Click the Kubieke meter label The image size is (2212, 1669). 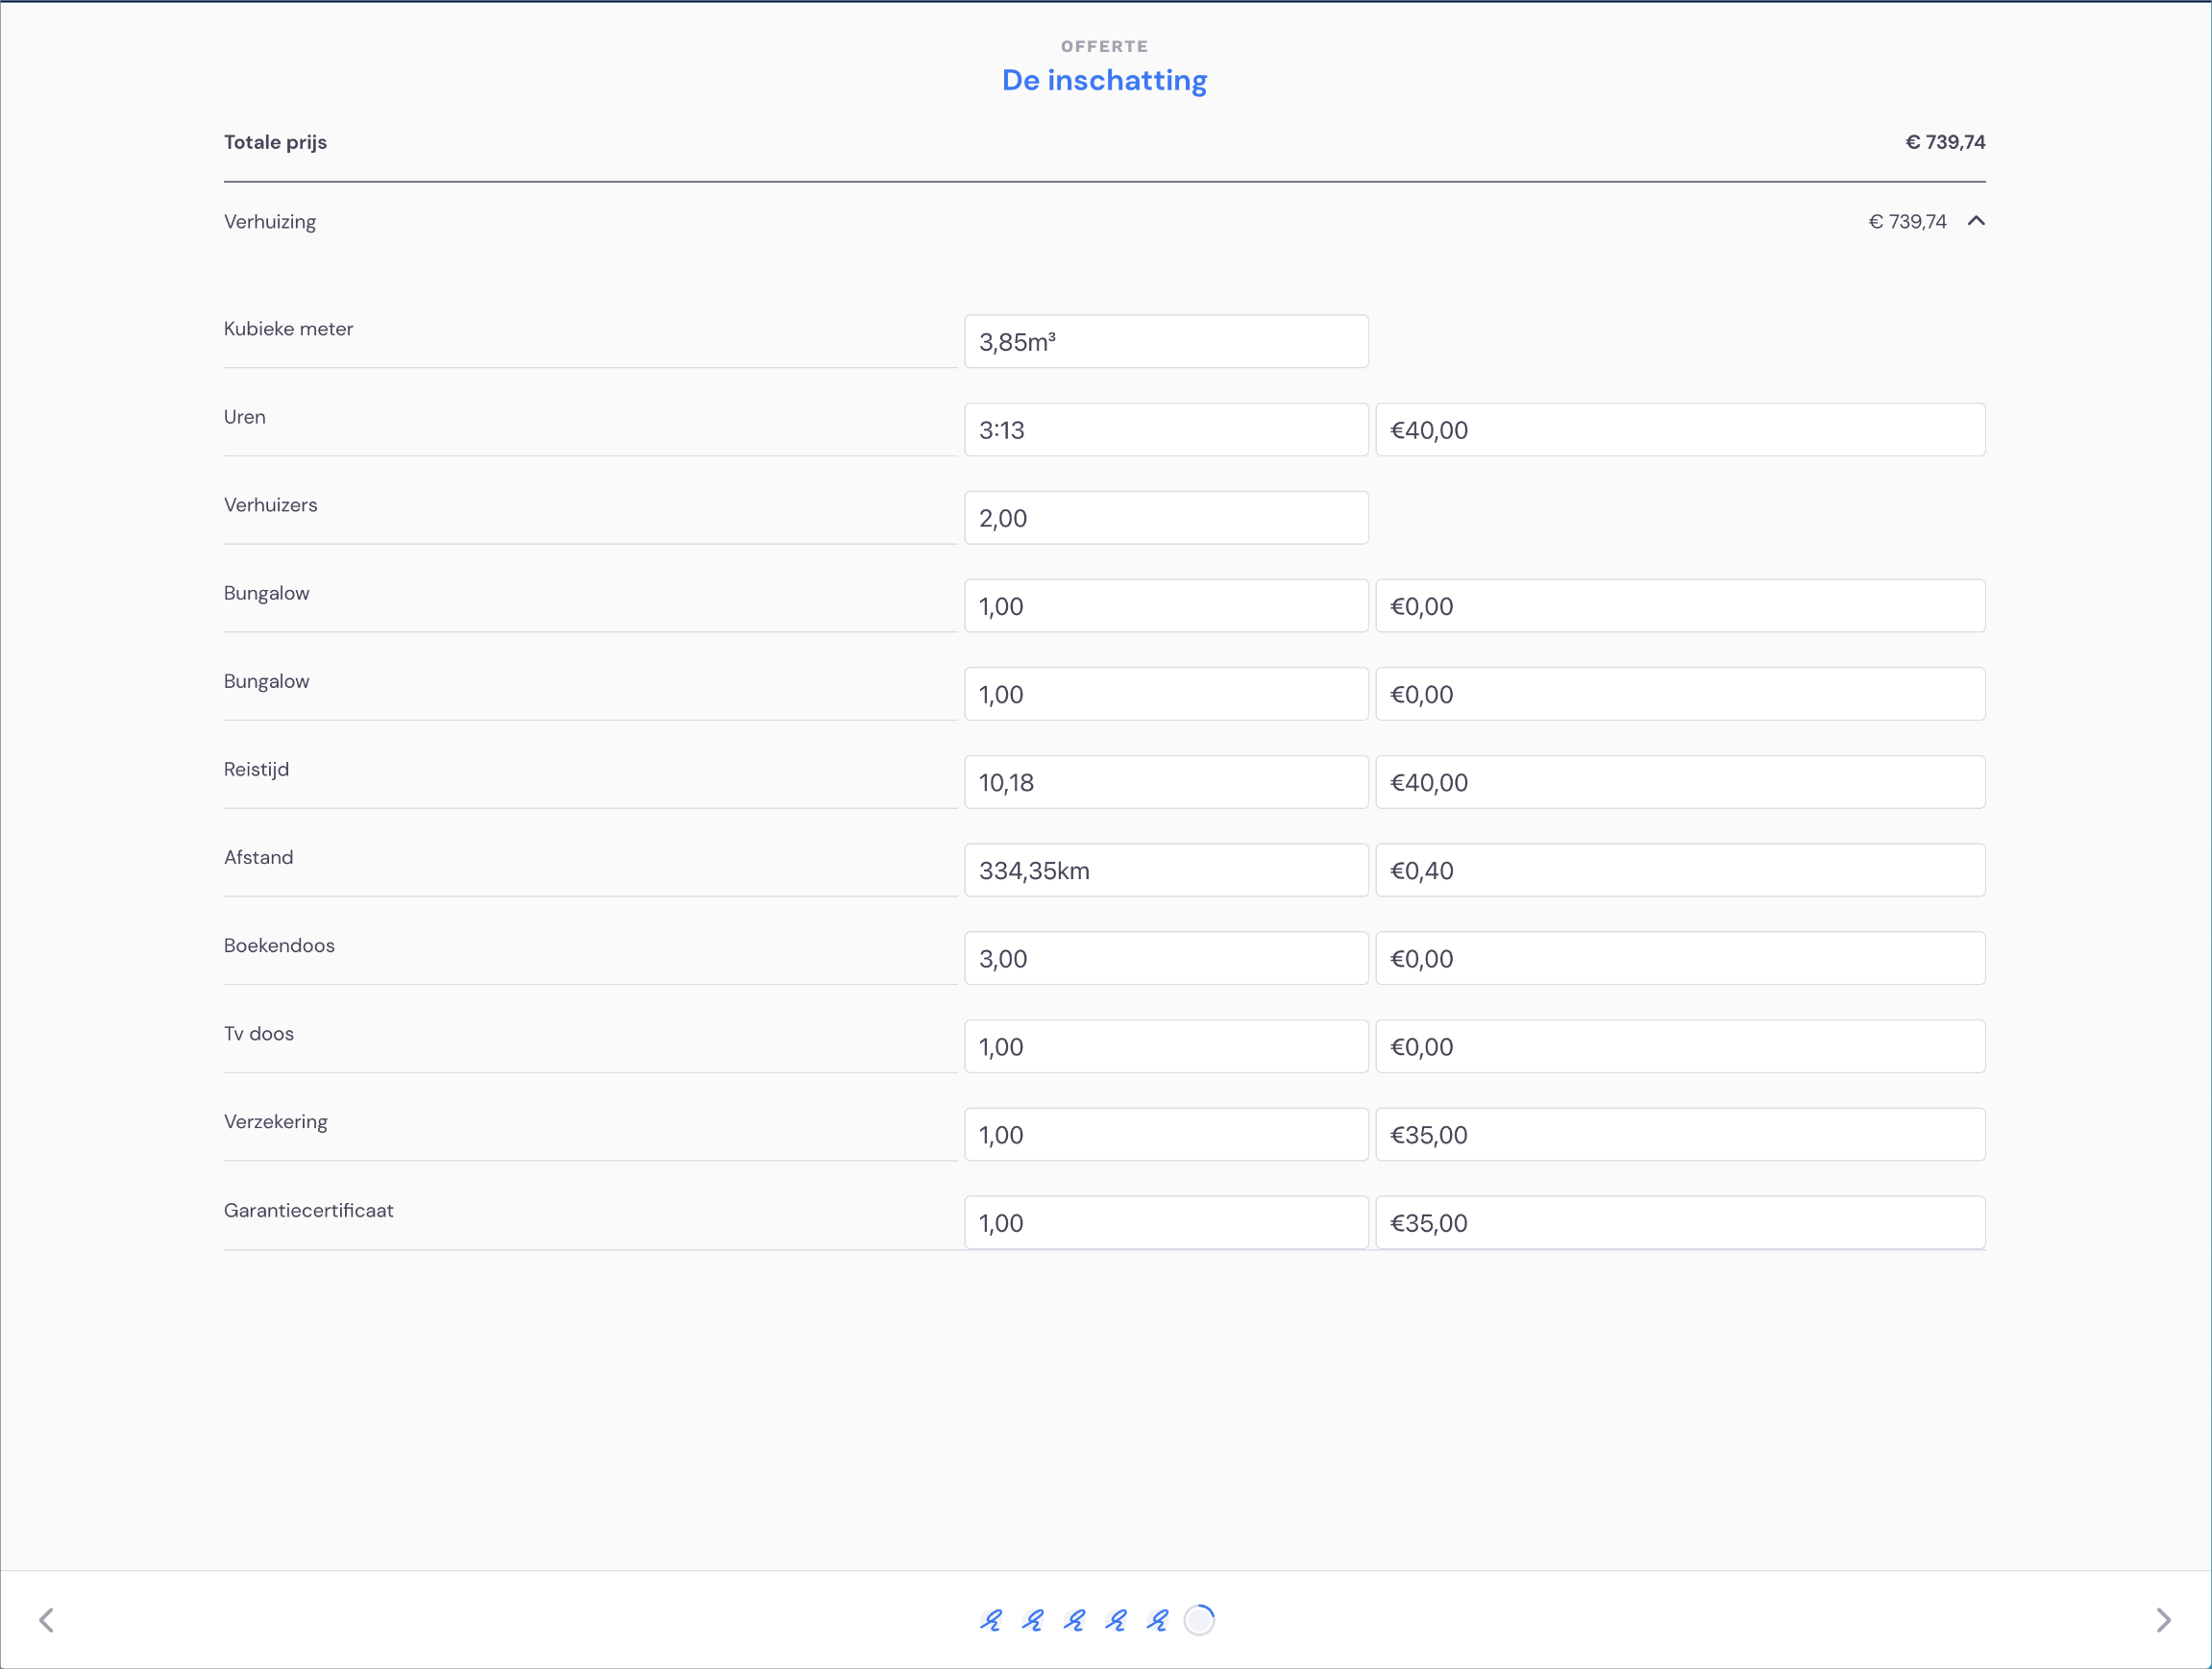click(x=288, y=329)
